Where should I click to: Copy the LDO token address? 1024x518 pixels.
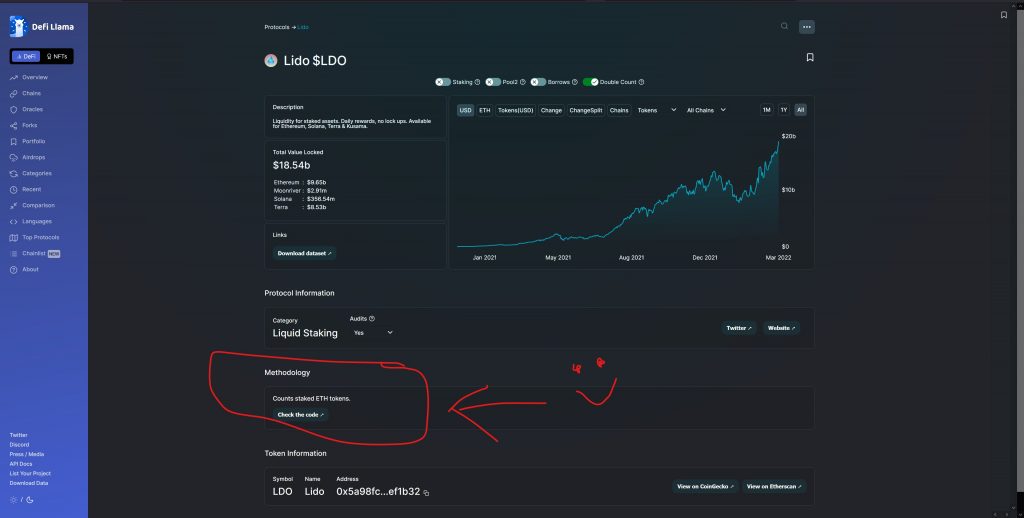[426, 493]
